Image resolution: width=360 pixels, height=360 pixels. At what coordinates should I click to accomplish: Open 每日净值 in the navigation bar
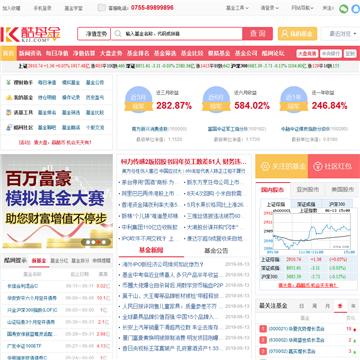coord(57,53)
